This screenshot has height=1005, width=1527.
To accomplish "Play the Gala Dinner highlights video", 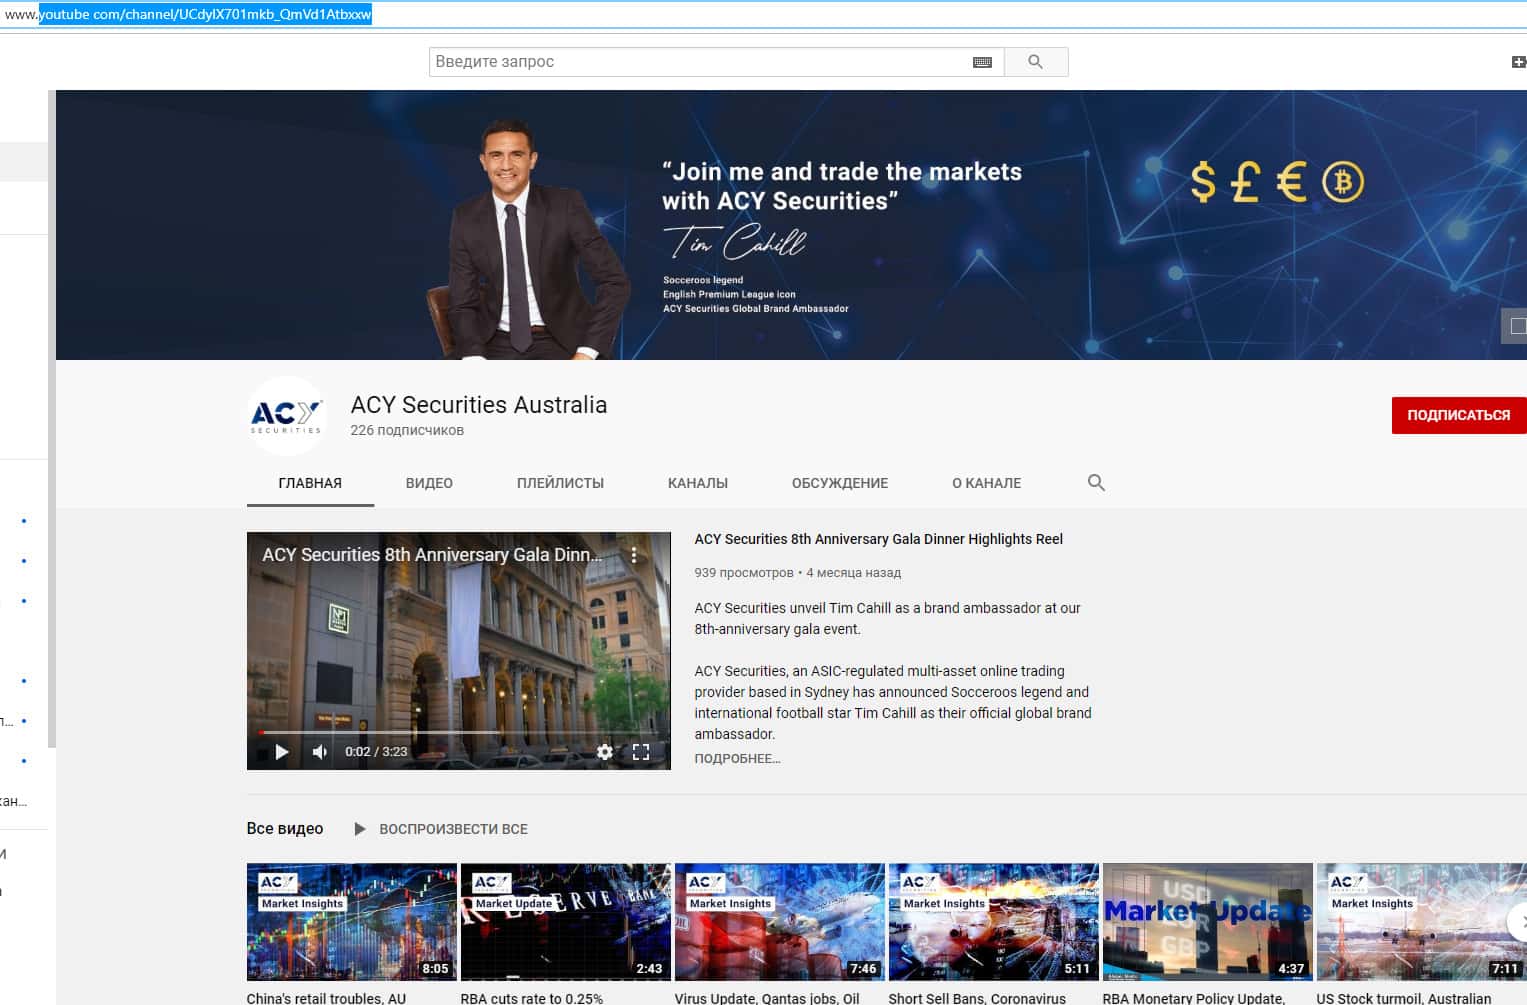I will (x=282, y=752).
